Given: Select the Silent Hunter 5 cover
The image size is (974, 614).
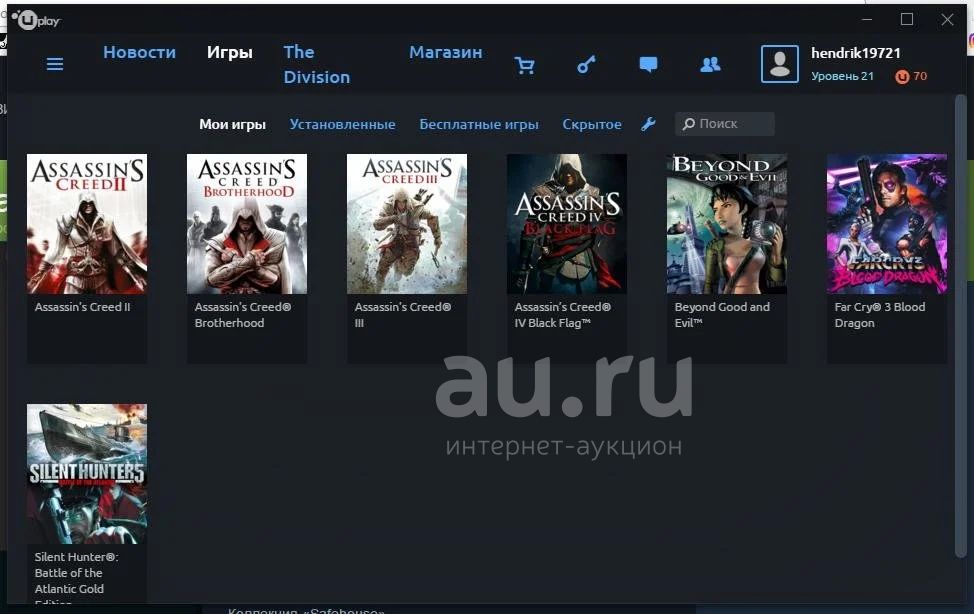Looking at the screenshot, I should 87,474.
